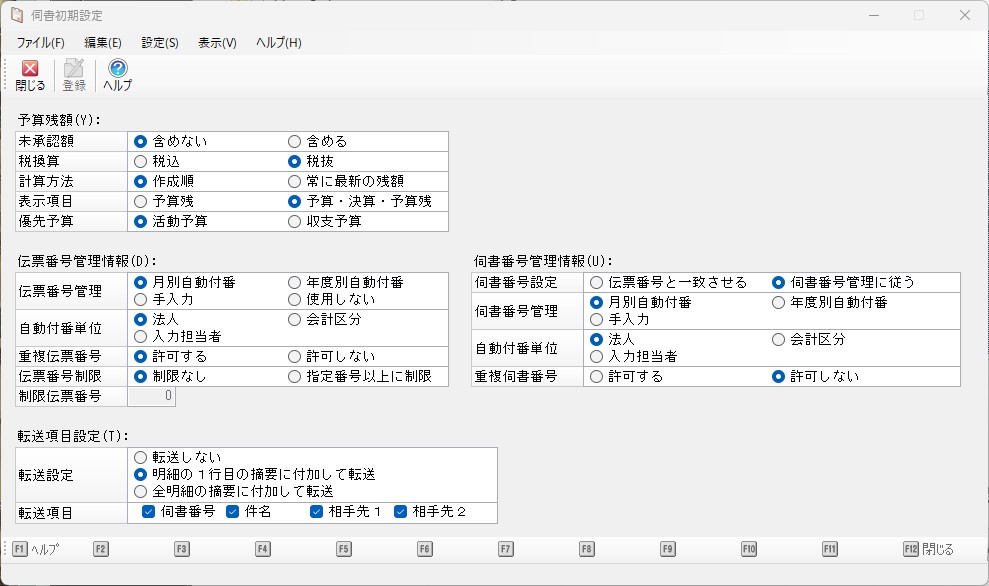
Task: Toggle the 件名 checkbox
Action: 233,512
